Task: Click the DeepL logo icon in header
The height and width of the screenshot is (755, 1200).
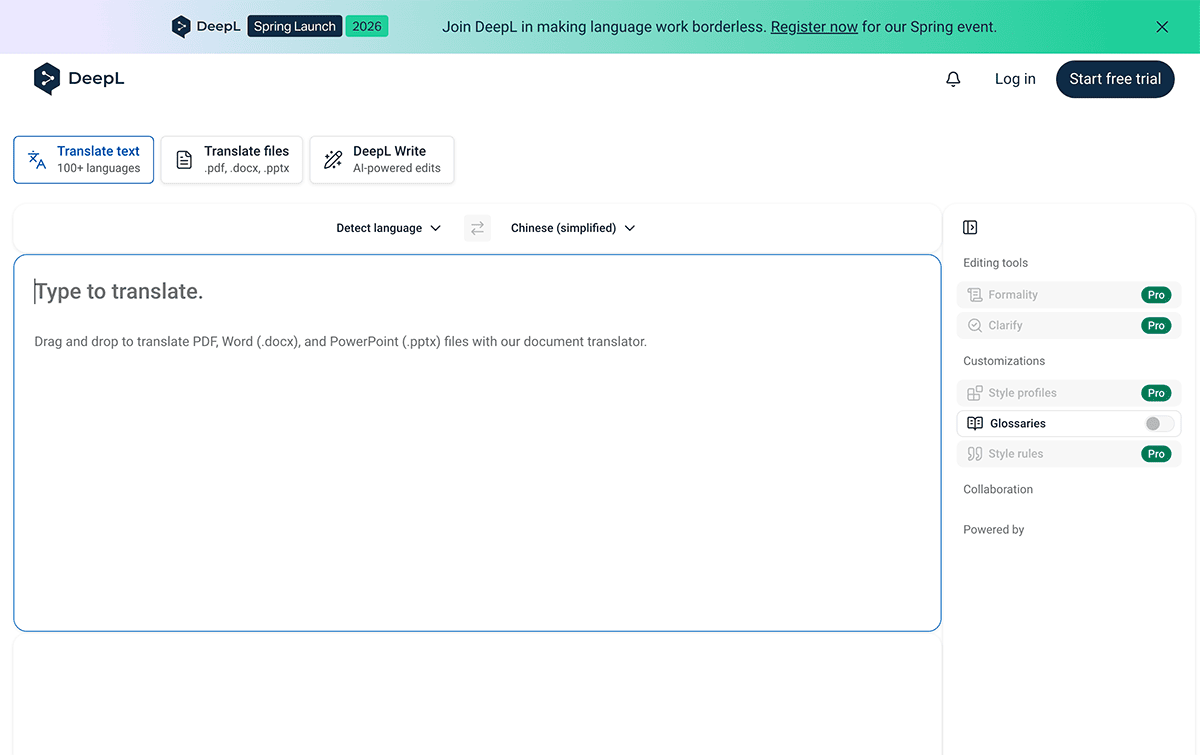Action: [x=47, y=79]
